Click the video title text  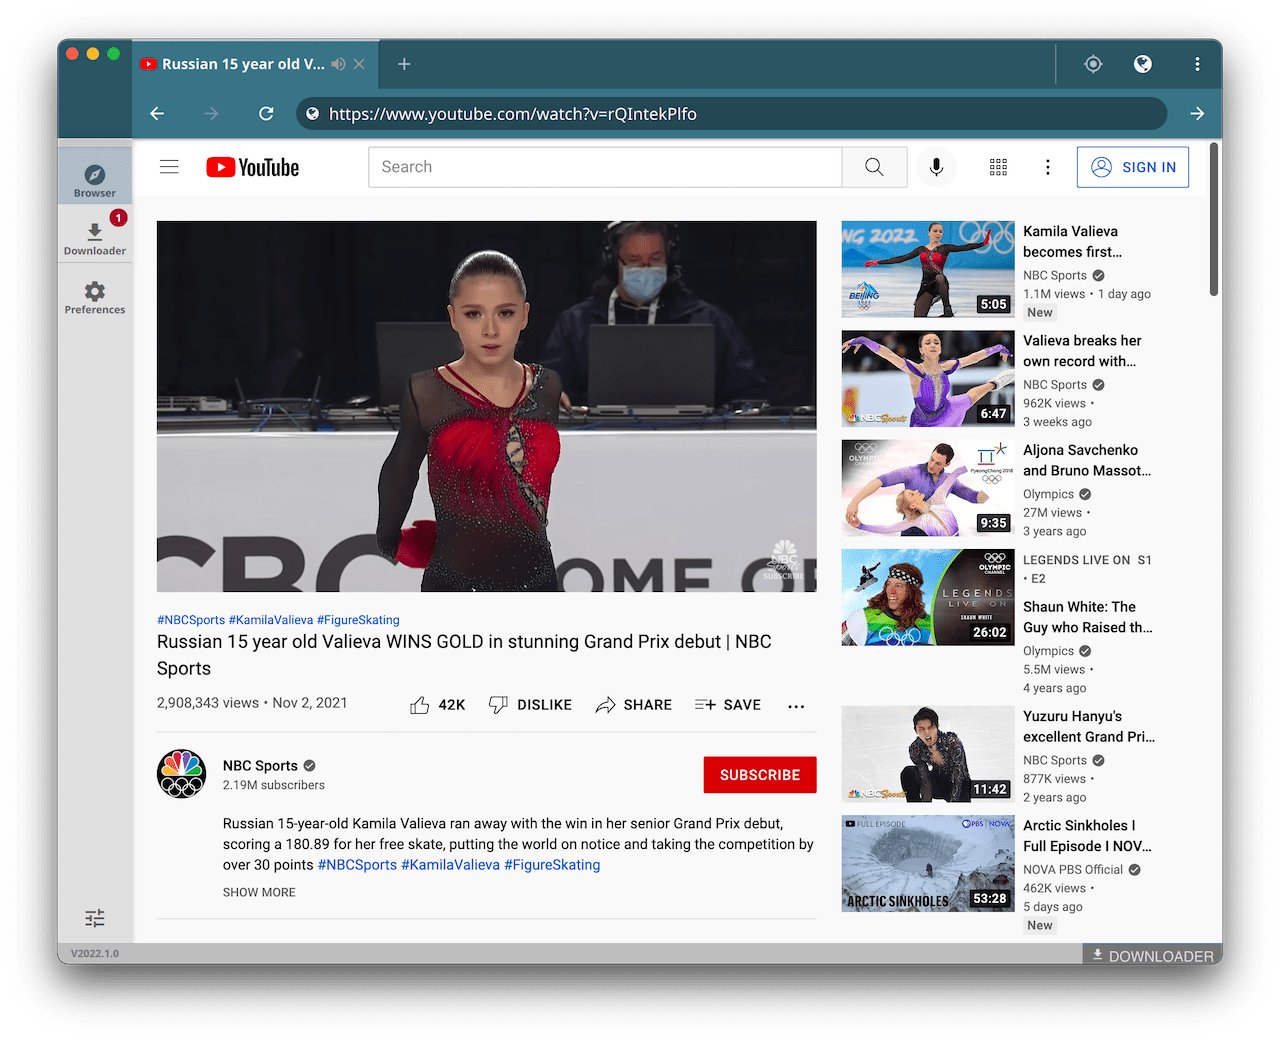pyautogui.click(x=464, y=655)
